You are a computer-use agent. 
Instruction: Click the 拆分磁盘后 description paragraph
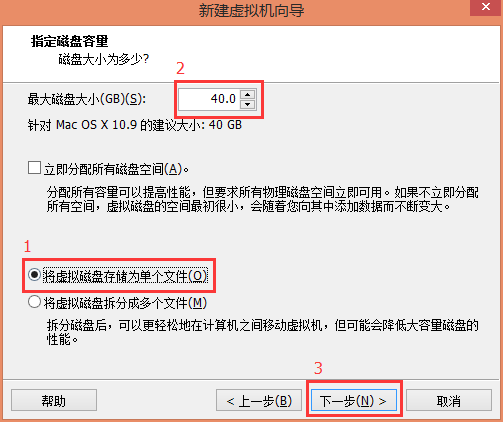click(263, 332)
